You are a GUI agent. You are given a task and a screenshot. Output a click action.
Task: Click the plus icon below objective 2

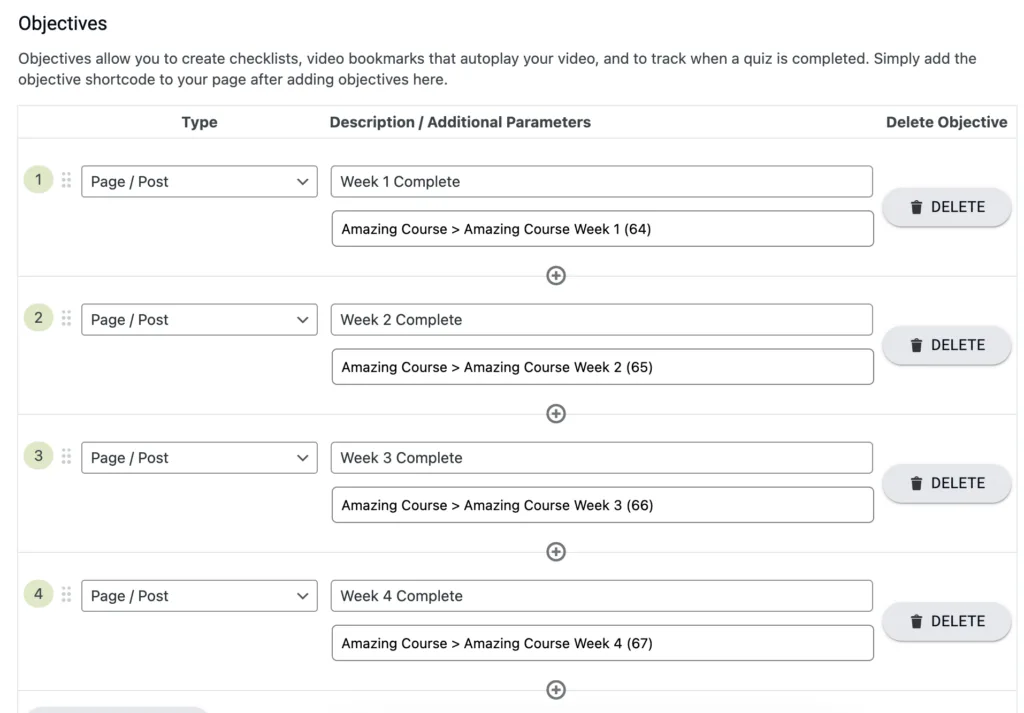(x=556, y=413)
